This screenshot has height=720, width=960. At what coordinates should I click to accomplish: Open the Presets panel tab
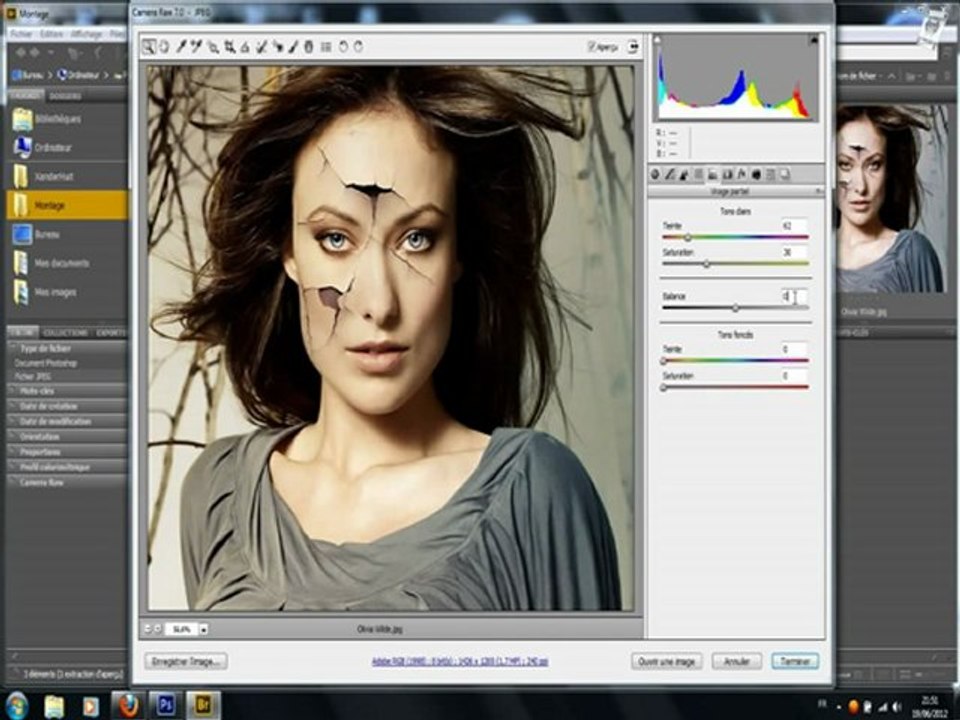tap(770, 174)
